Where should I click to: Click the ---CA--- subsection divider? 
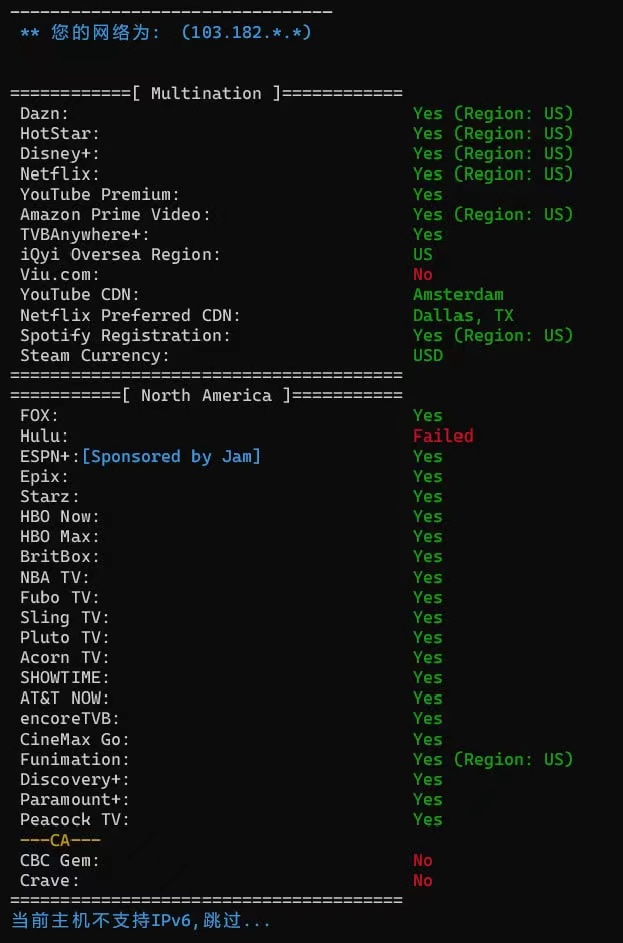click(x=60, y=840)
